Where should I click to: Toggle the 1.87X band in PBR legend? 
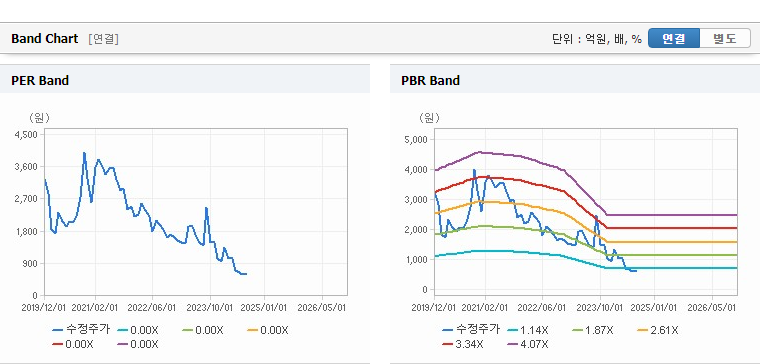[592, 330]
